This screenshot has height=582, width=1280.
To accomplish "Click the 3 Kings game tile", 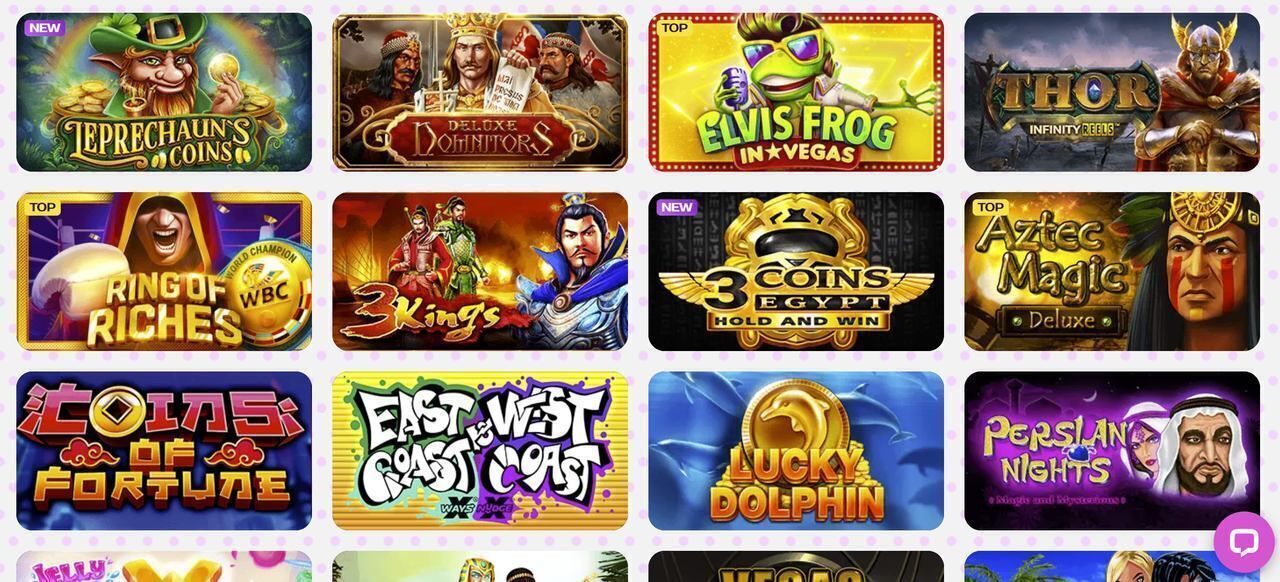I will (480, 271).
